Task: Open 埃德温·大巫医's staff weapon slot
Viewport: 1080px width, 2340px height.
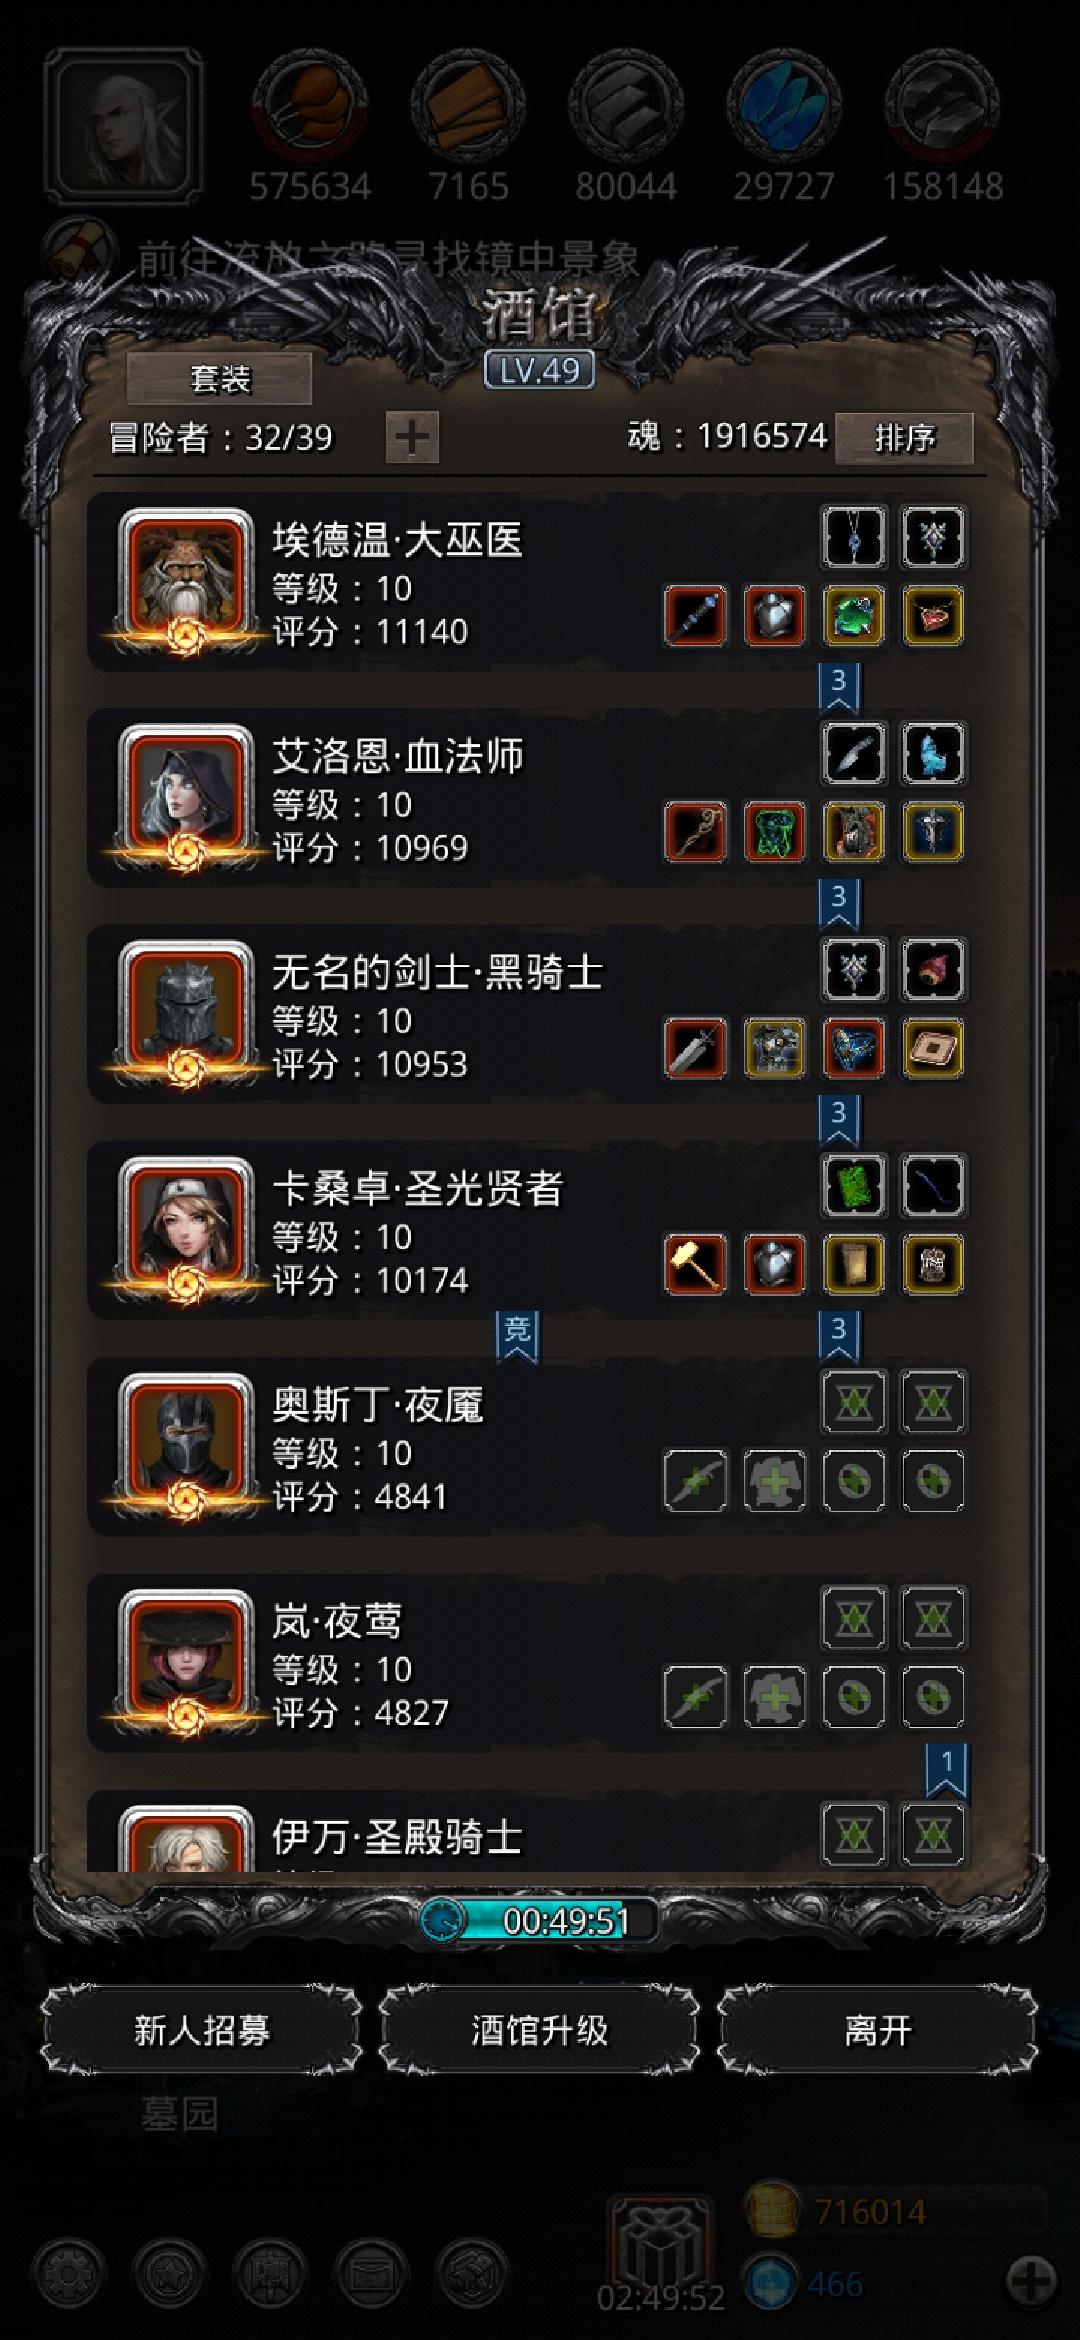Action: (x=695, y=616)
